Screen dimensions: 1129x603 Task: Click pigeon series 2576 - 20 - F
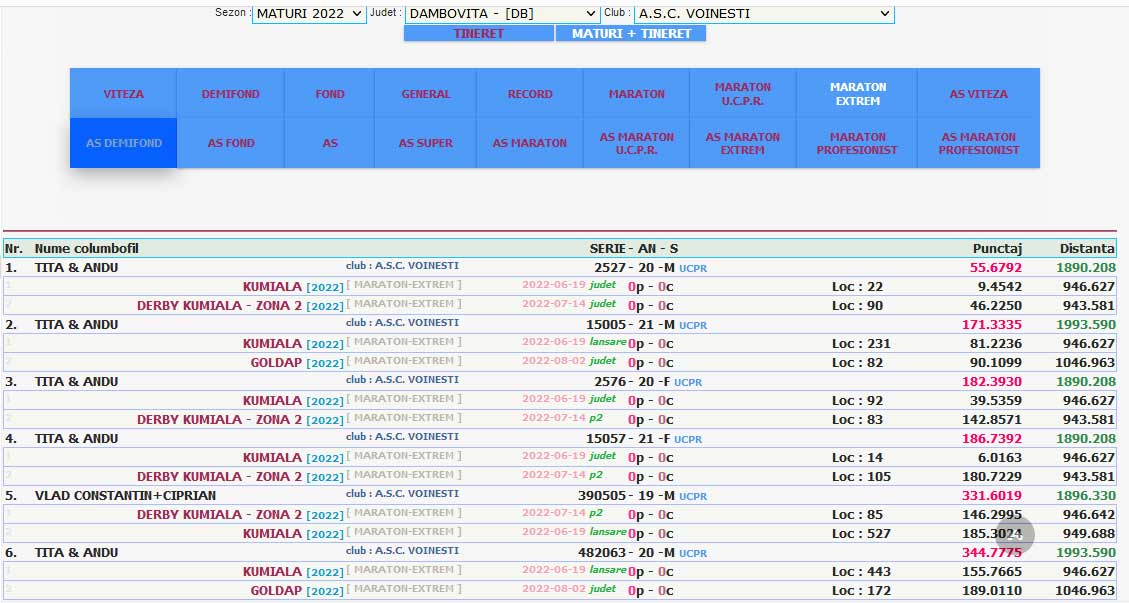click(632, 382)
